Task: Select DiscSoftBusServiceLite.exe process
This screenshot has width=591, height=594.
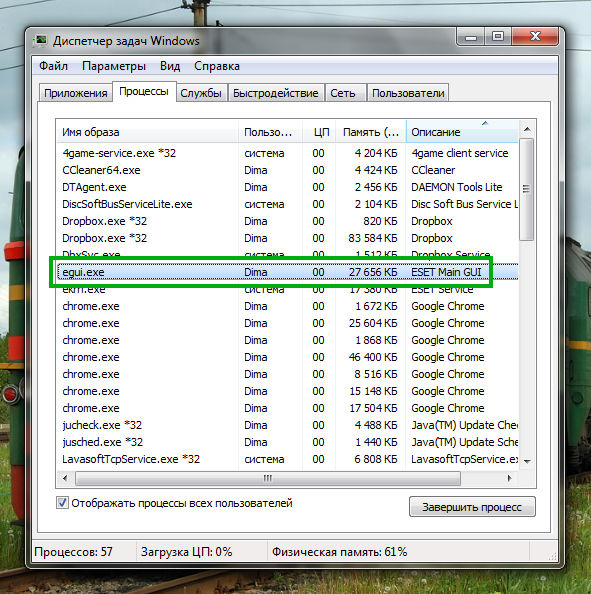Action: point(287,204)
